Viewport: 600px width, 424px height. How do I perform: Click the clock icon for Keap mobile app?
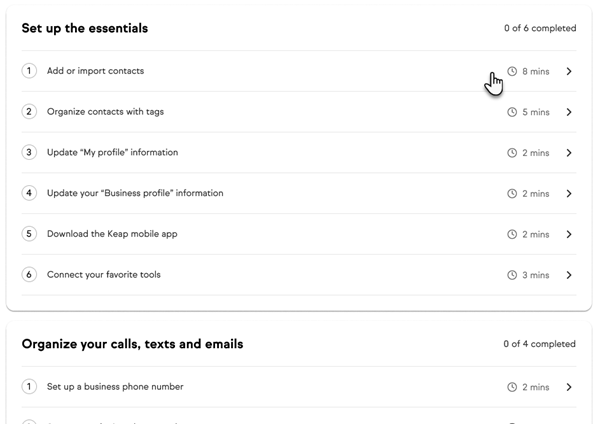click(512, 234)
